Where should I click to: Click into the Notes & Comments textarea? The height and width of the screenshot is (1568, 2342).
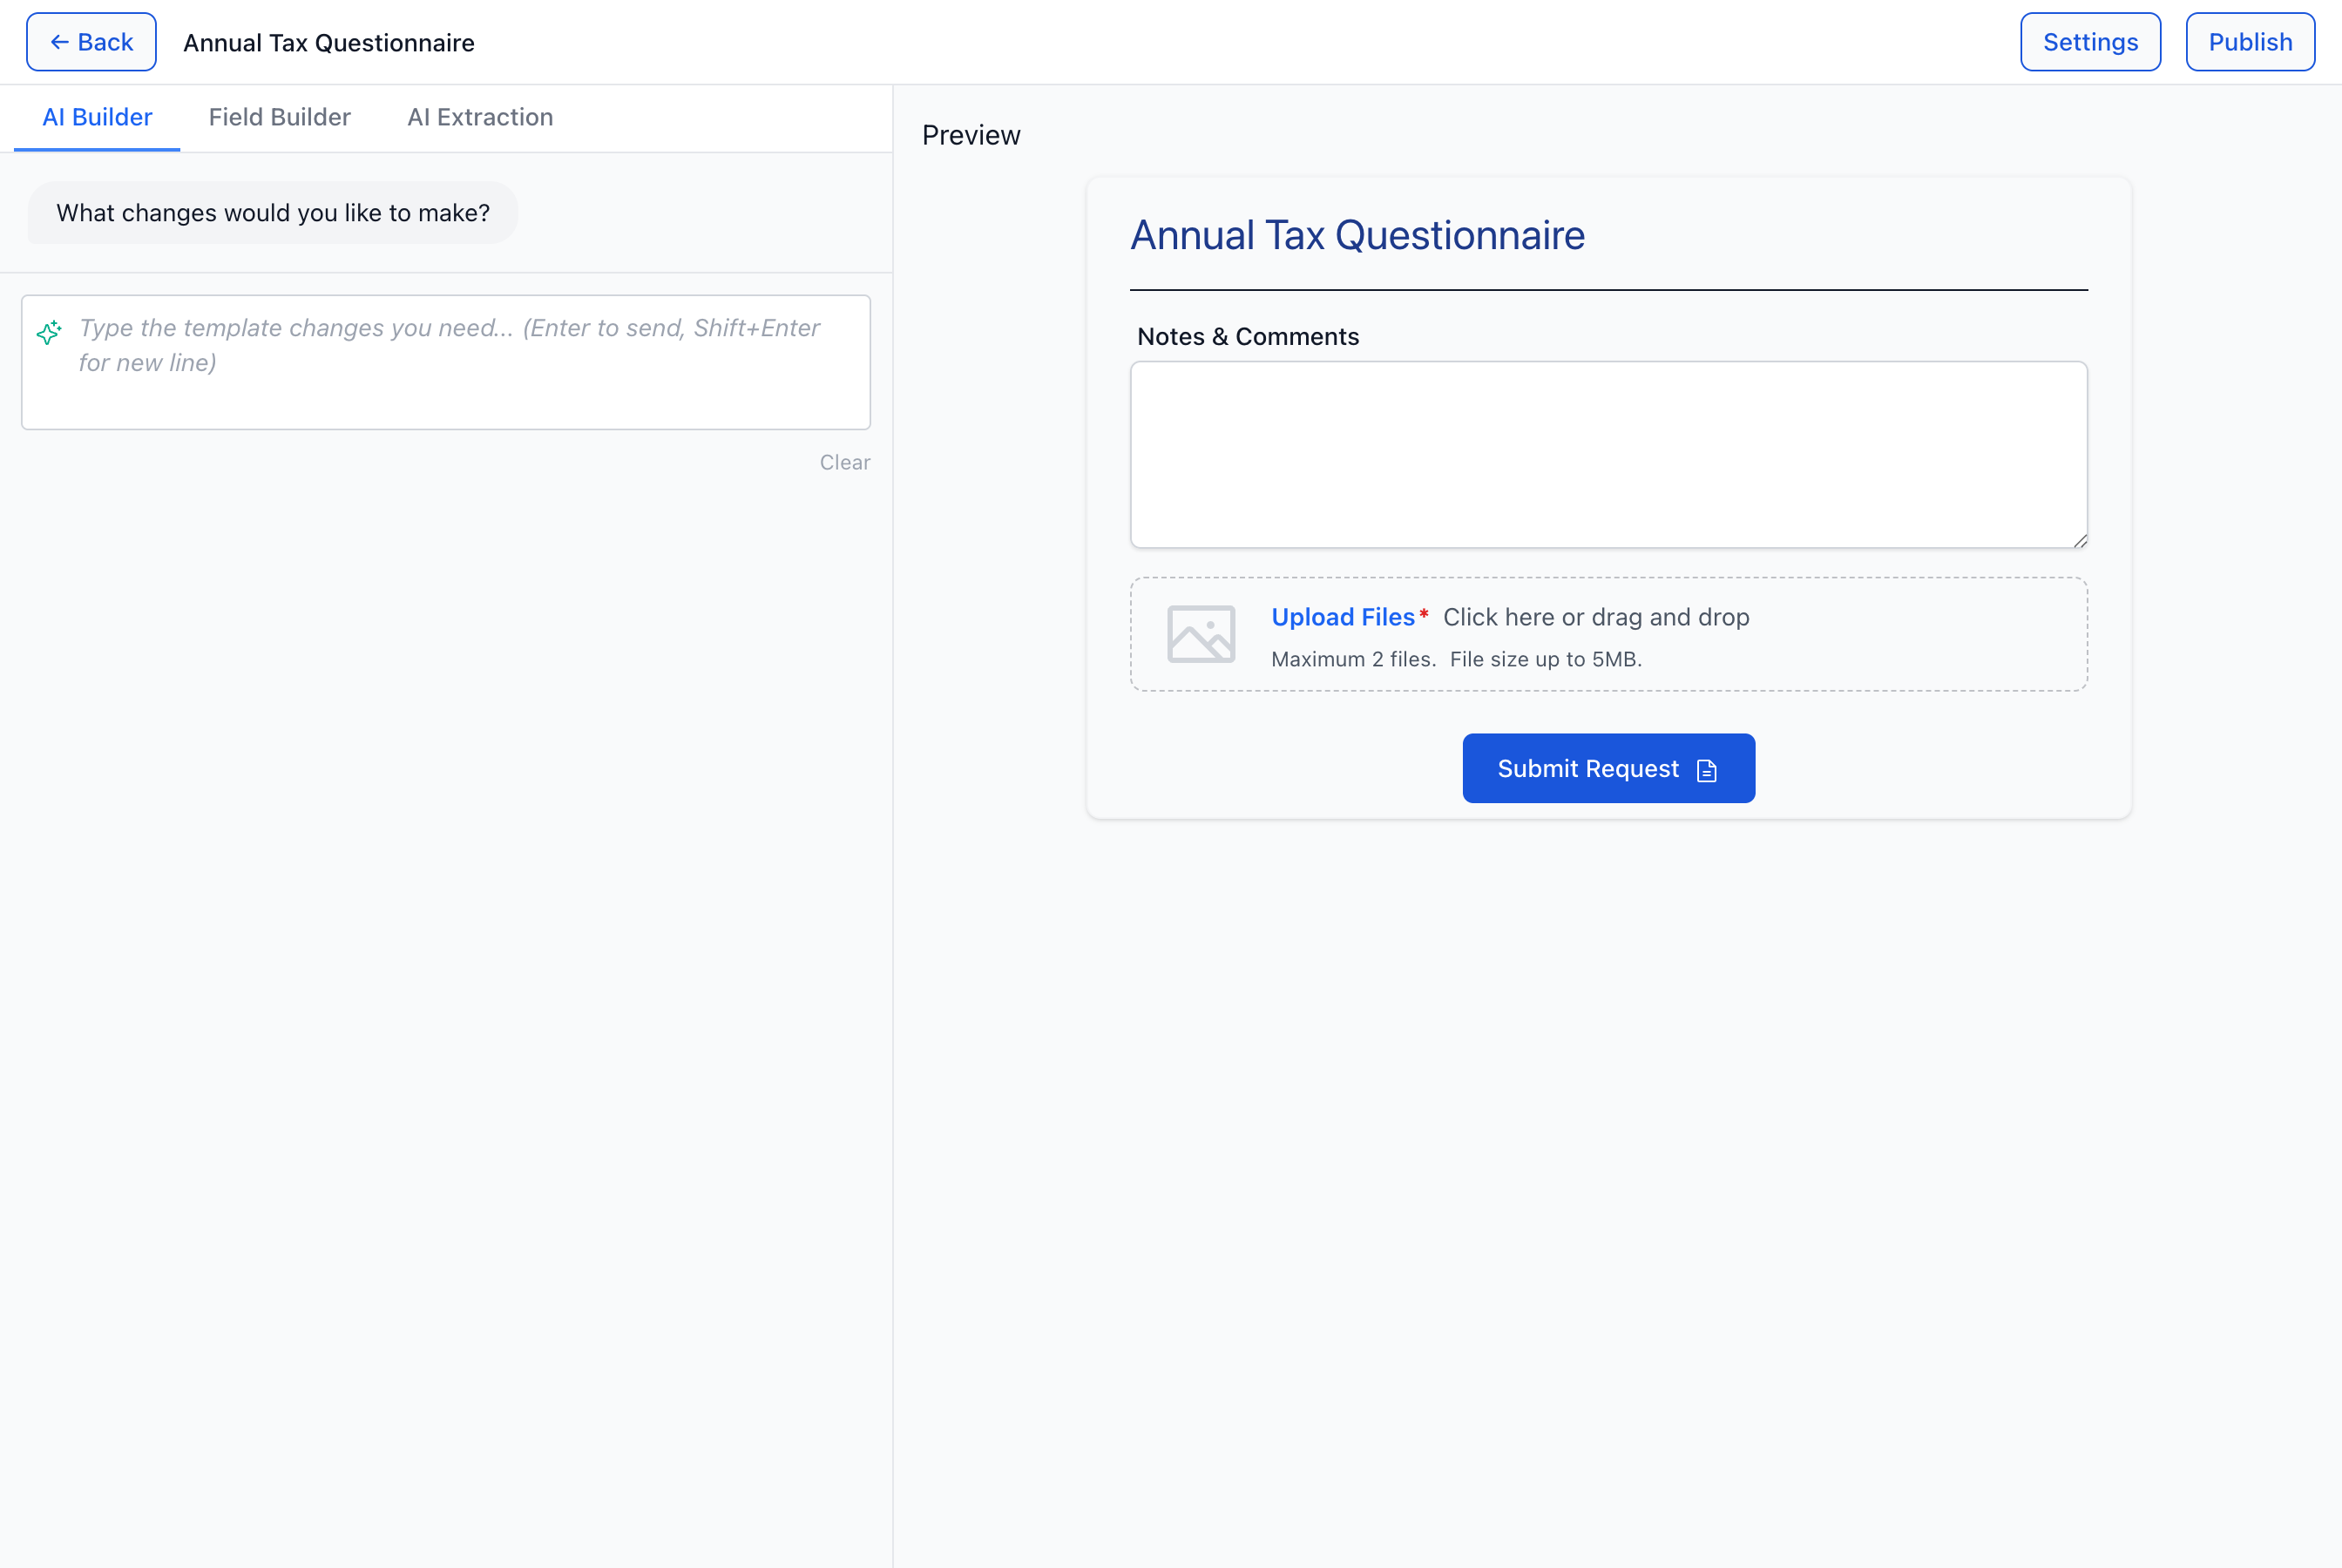pos(1609,455)
